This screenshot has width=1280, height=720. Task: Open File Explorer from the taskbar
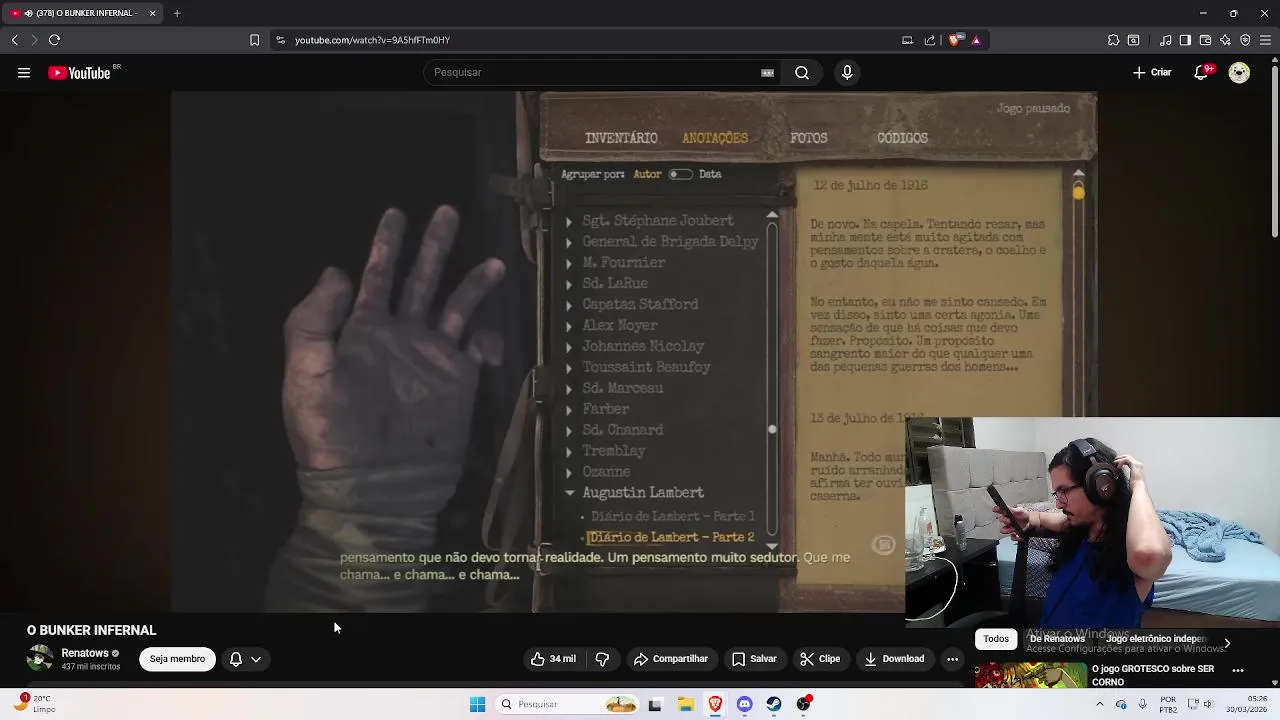tap(685, 704)
